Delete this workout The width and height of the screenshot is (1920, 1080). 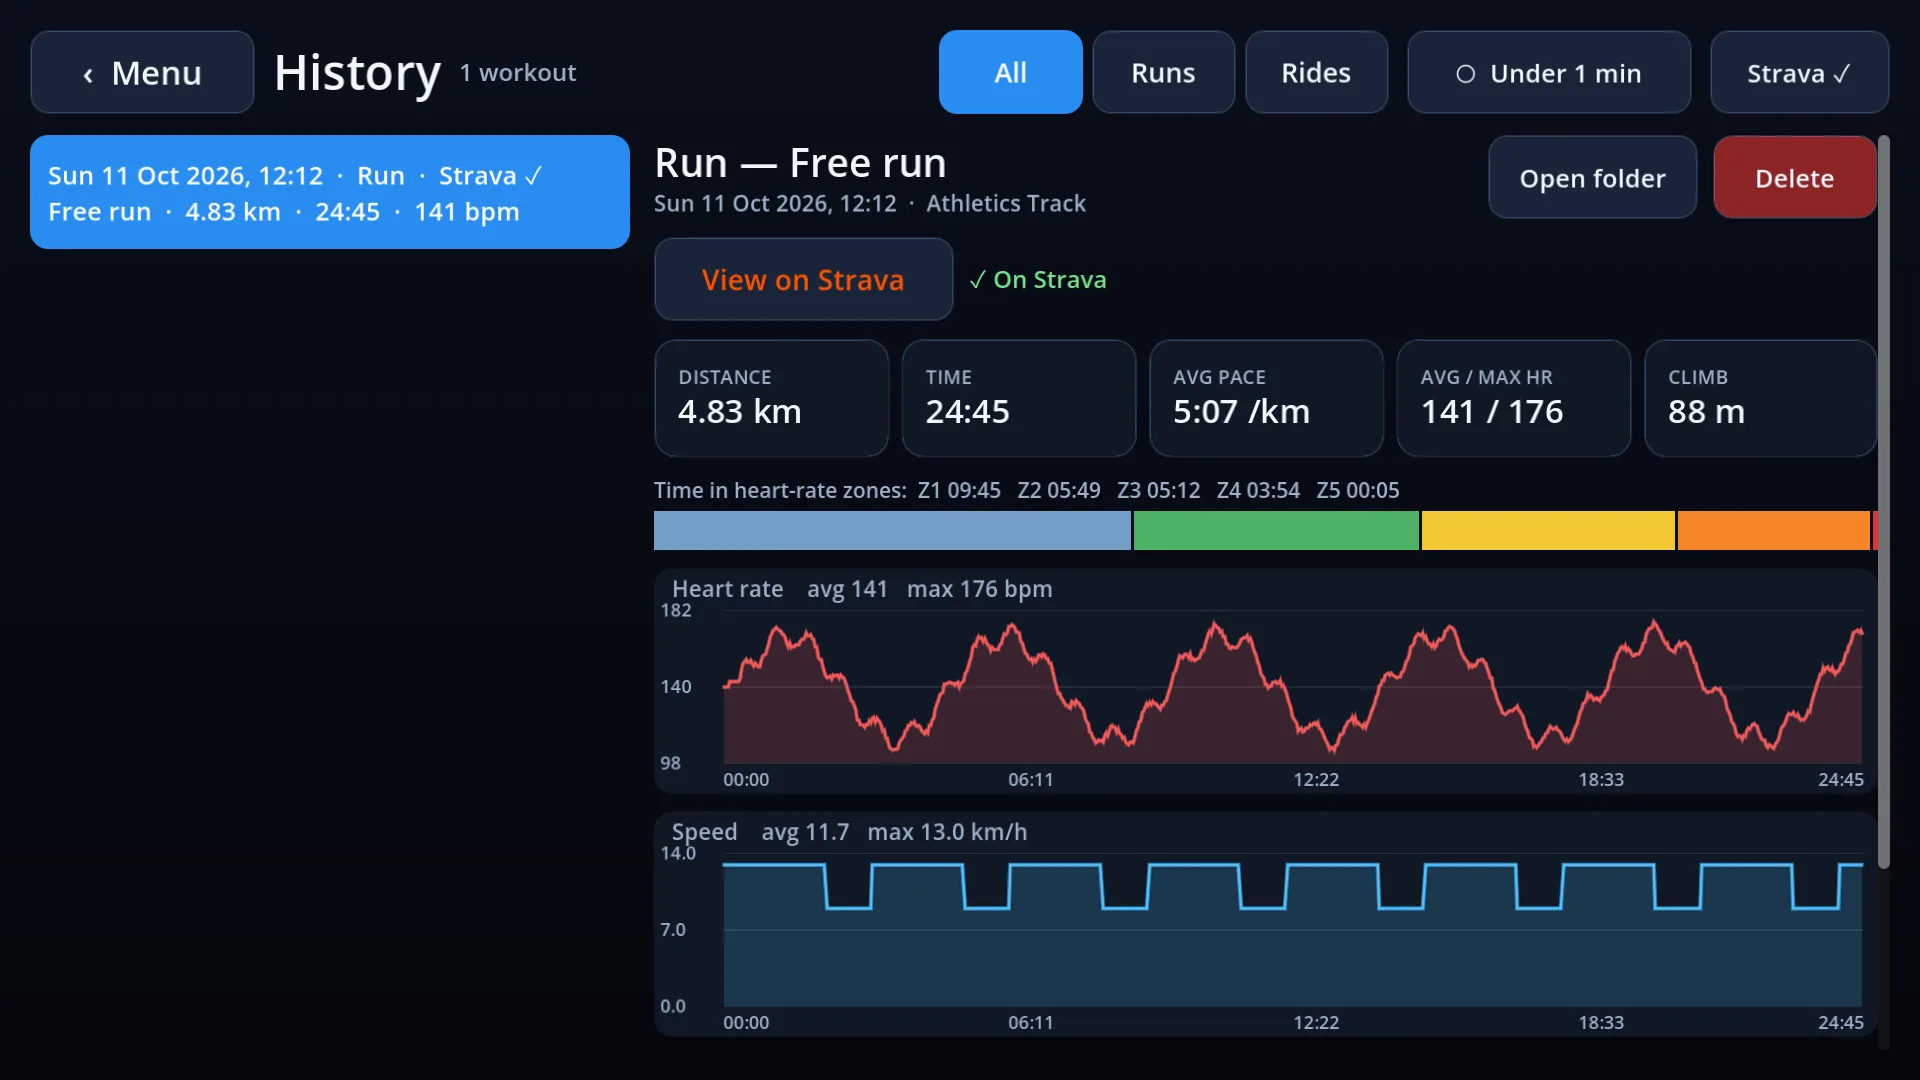1794,178
